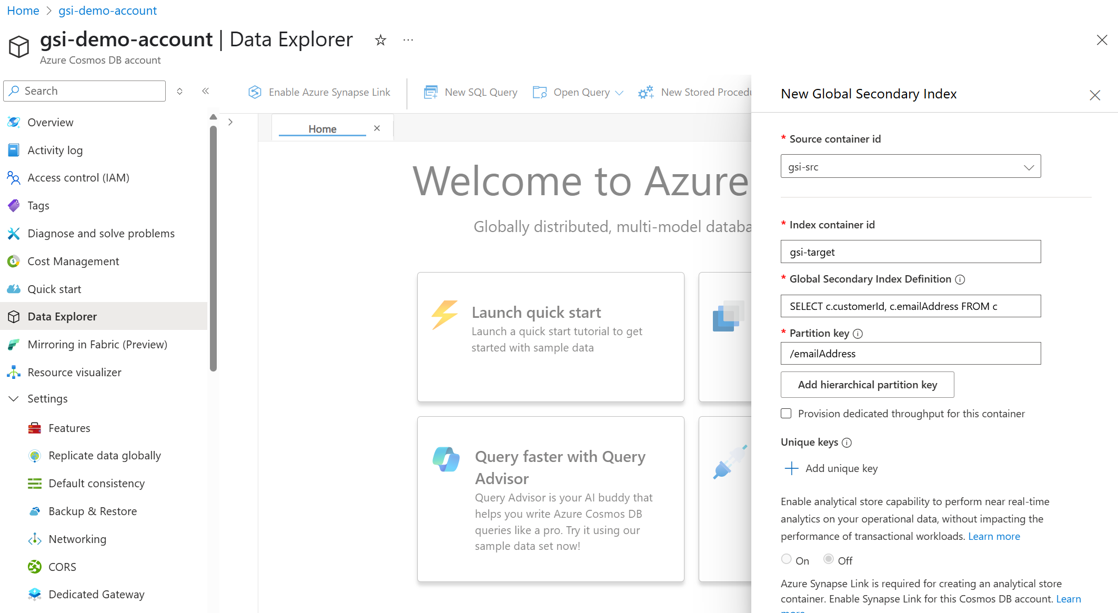This screenshot has height=613, width=1118.
Task: Click the sidebar vertical scrollbar
Action: point(213,248)
